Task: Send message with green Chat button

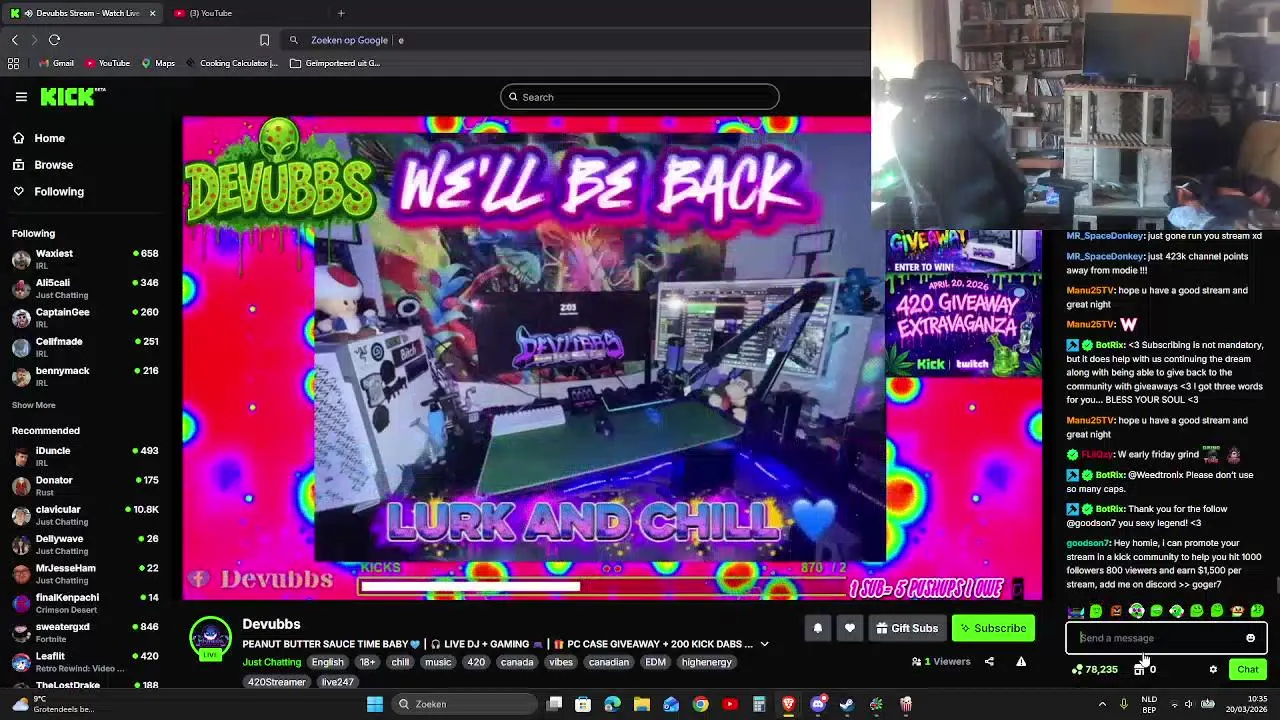Action: 1247,670
